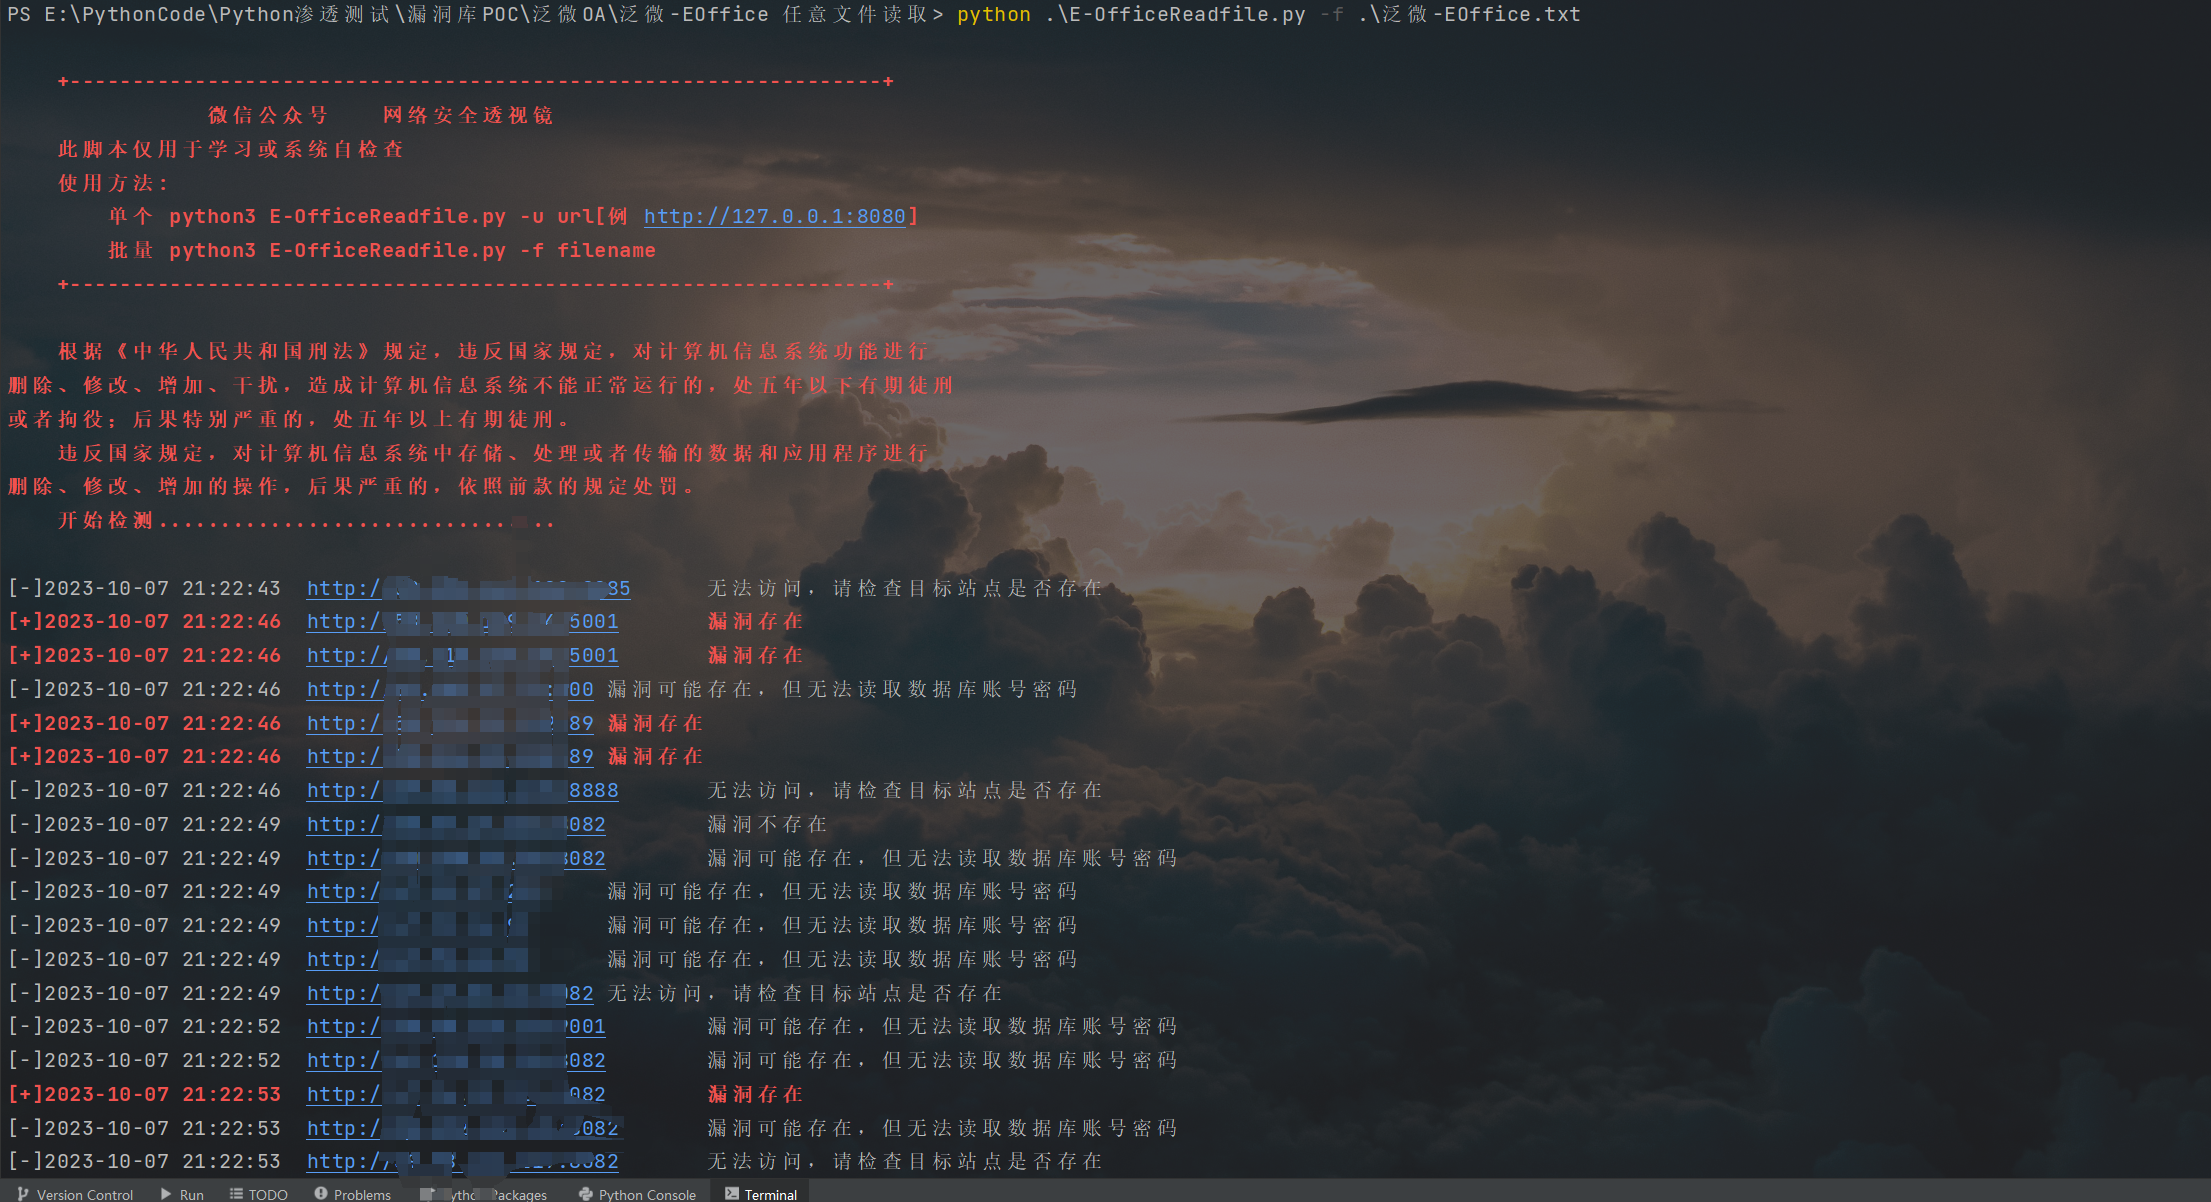The width and height of the screenshot is (2211, 1202).
Task: Click the 网络安全透视镜 banner text
Action: 468,115
